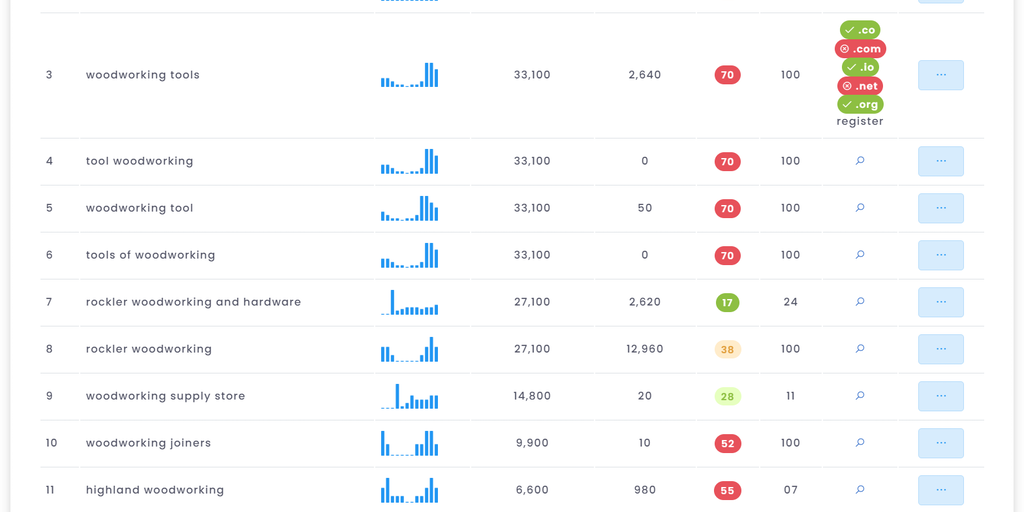The image size is (1024, 512).
Task: View trend chart for highland woodworking
Action: (409, 490)
